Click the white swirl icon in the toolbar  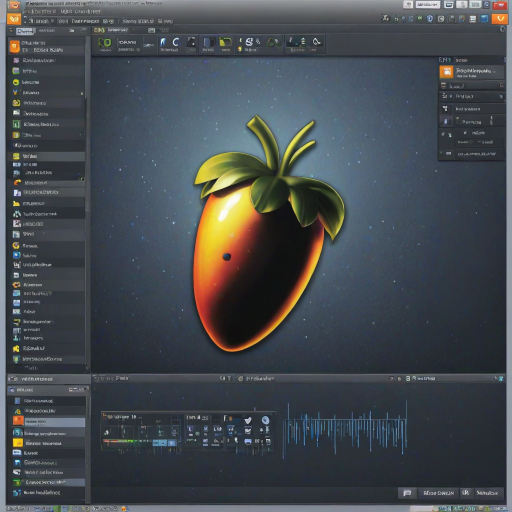[249, 42]
